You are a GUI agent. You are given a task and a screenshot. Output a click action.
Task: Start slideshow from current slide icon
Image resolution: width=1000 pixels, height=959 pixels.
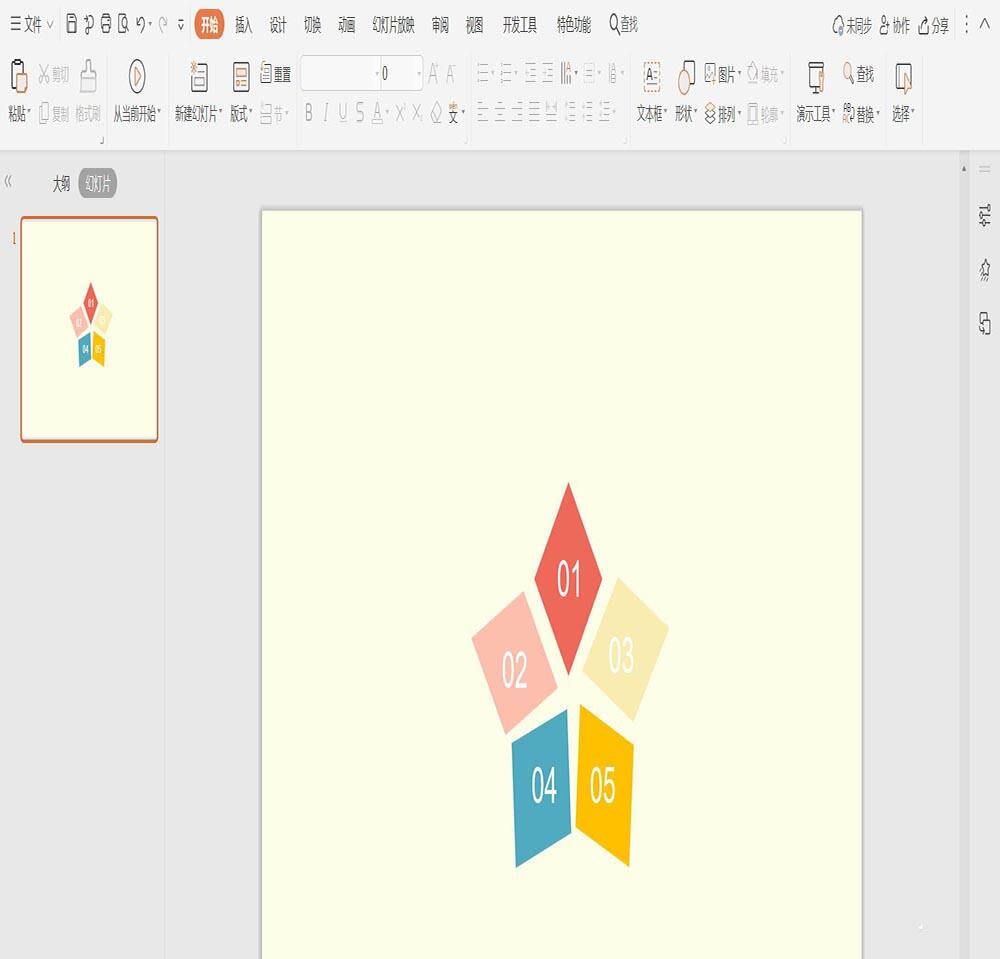point(137,76)
